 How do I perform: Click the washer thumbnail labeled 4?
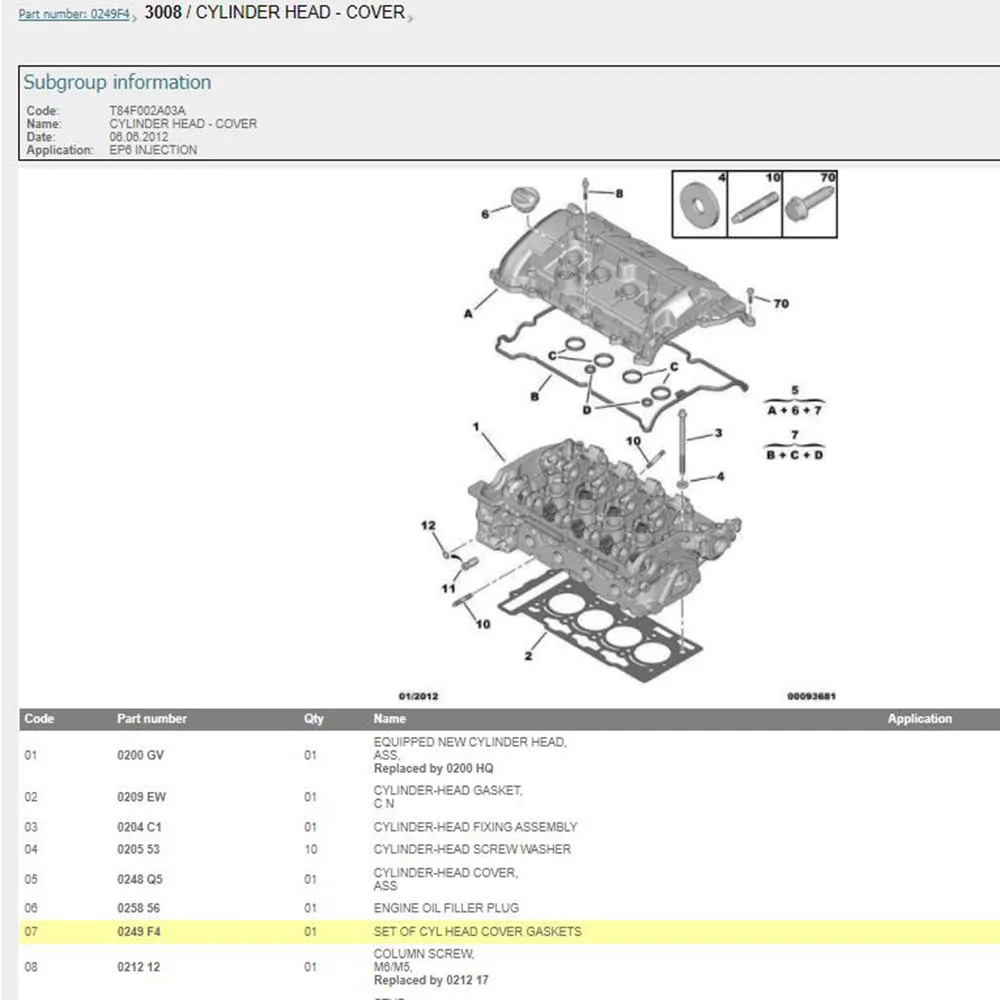point(700,204)
